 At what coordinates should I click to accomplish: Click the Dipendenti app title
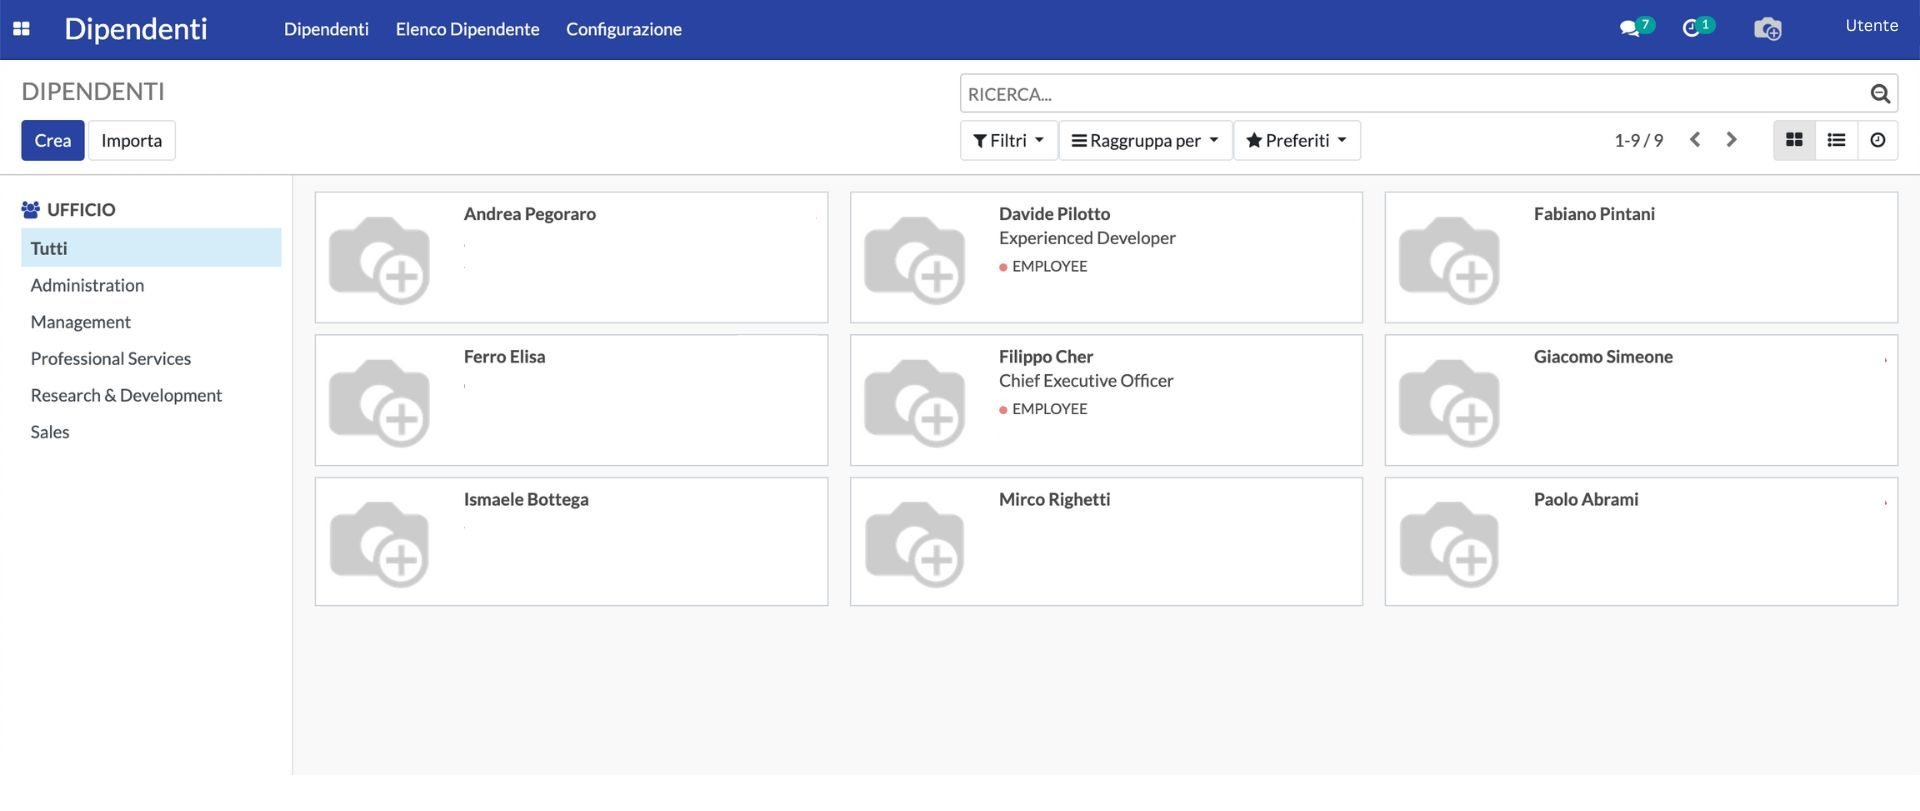click(x=136, y=29)
